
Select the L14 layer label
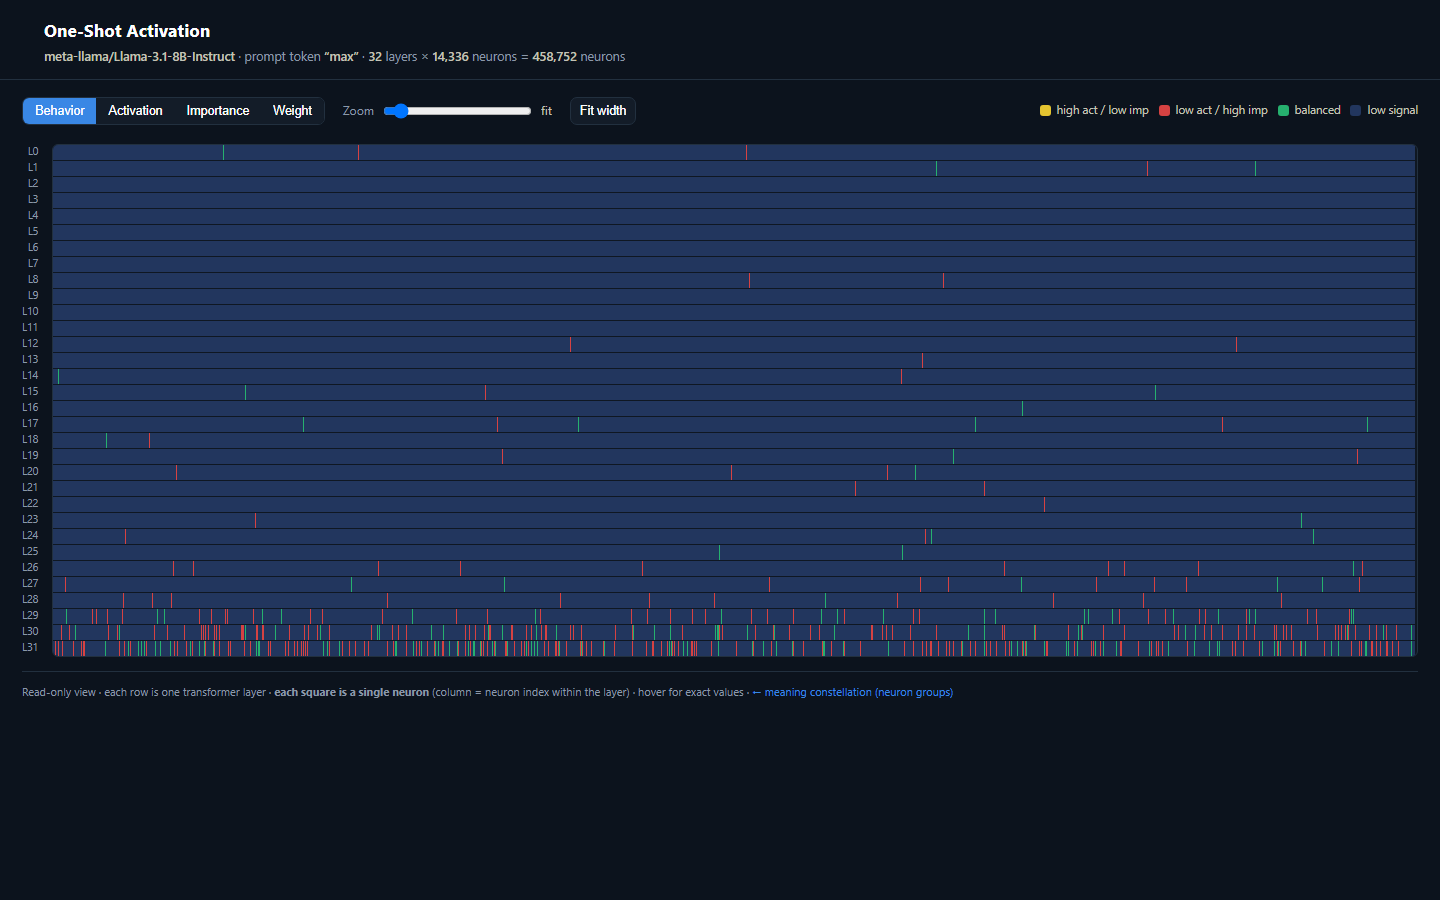point(30,376)
